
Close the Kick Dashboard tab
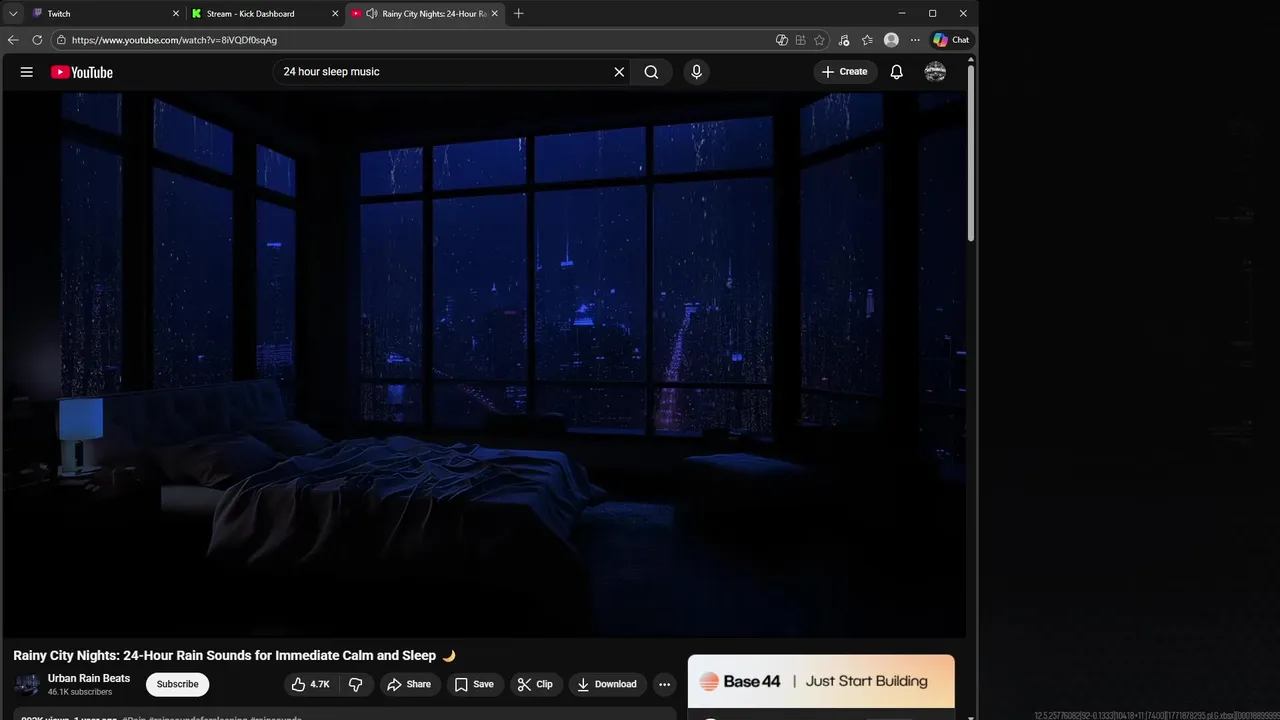(x=335, y=14)
